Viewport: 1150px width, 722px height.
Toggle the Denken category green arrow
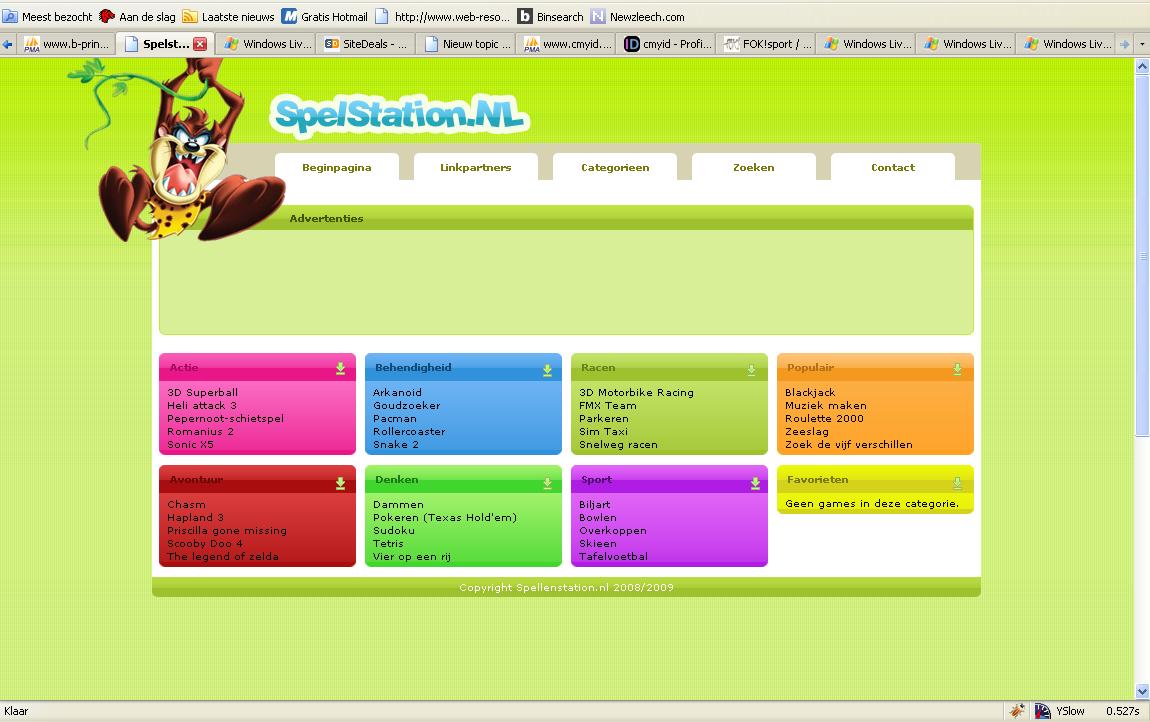(547, 483)
